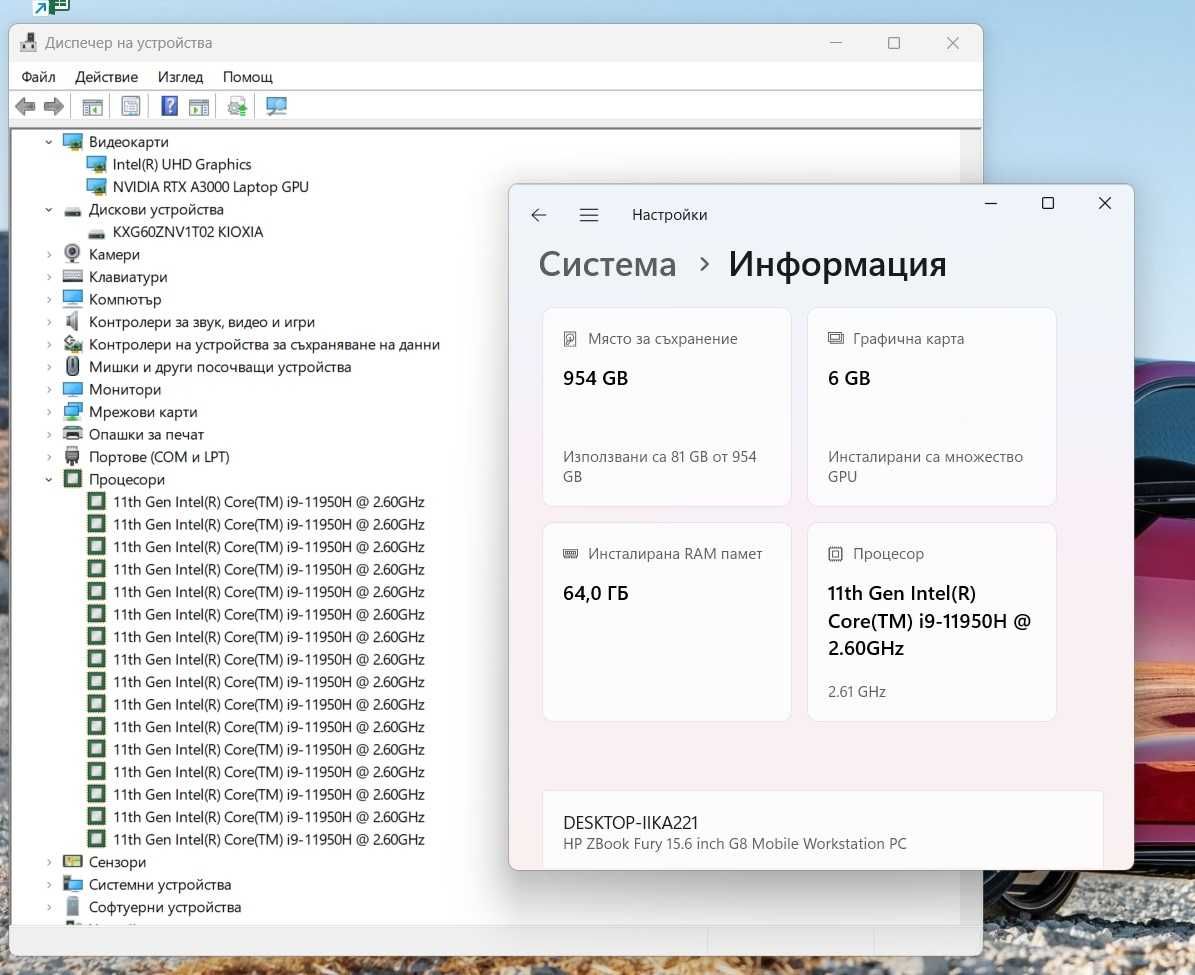Collapse the Видеокарти category
The width and height of the screenshot is (1195, 975).
click(49, 142)
